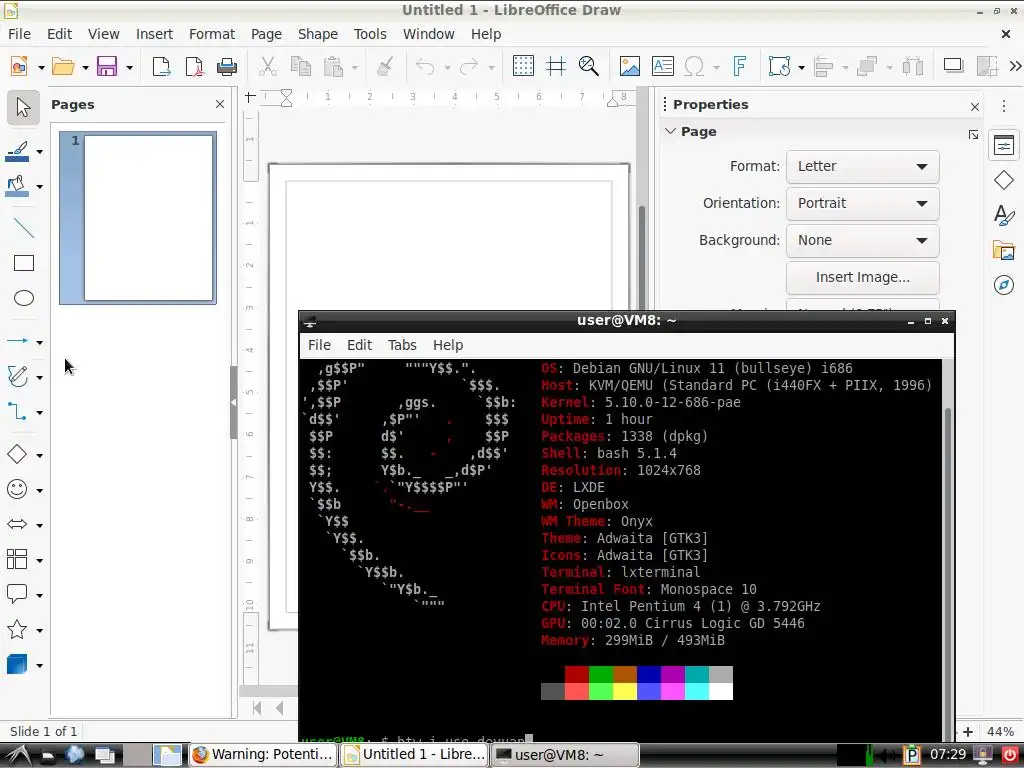The height and width of the screenshot is (768, 1024).
Task: Insert Fontwork Text icon
Action: pyautogui.click(x=739, y=66)
